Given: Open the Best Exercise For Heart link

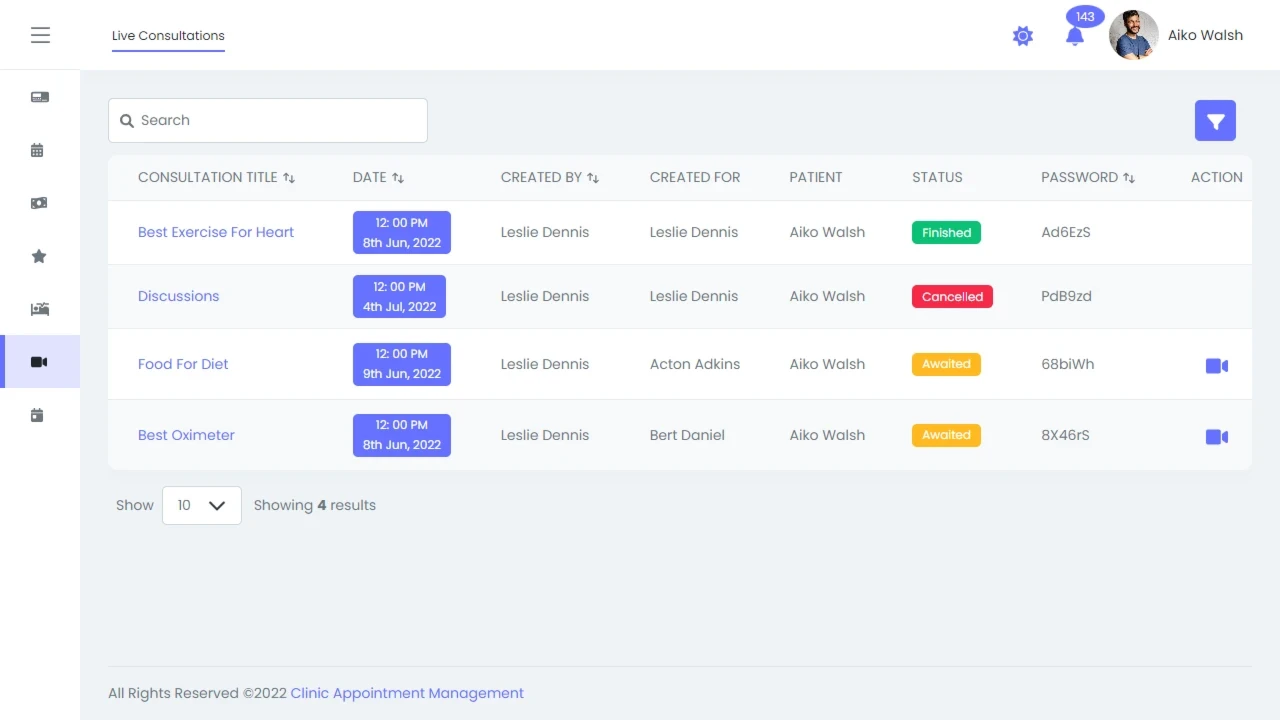Looking at the screenshot, I should pos(216,232).
